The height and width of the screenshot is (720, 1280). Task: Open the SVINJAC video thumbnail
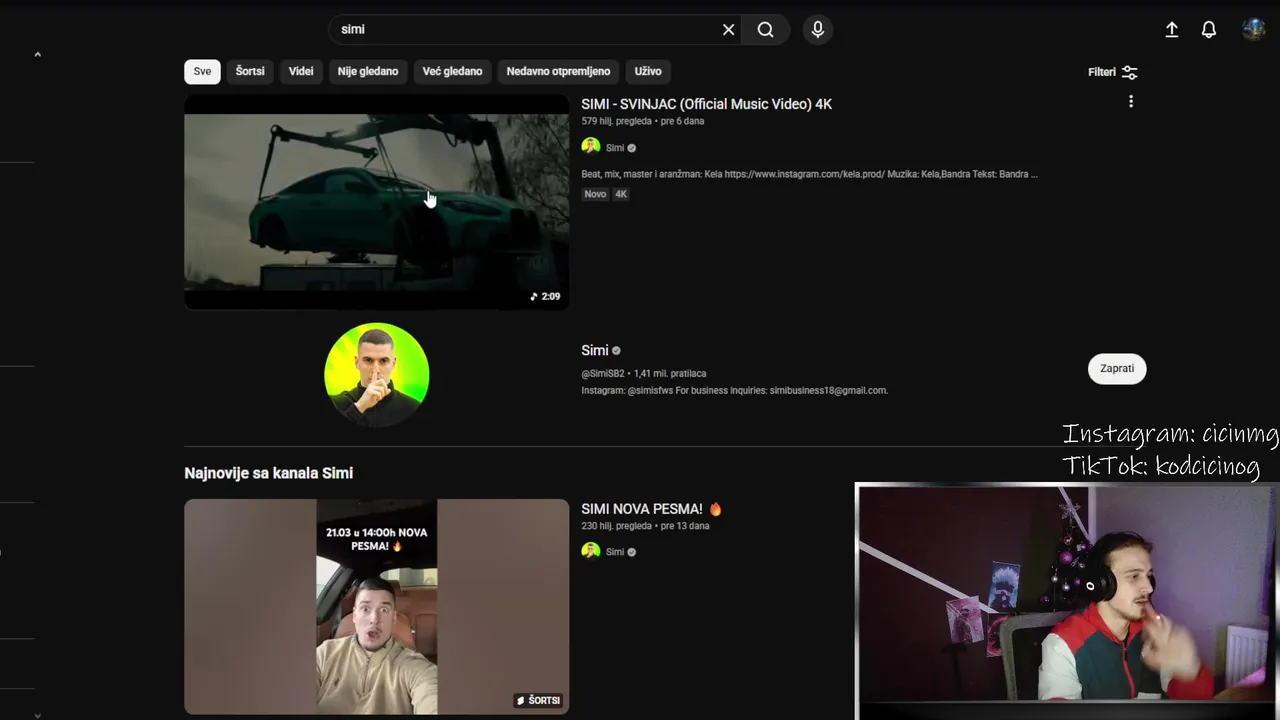(x=377, y=202)
